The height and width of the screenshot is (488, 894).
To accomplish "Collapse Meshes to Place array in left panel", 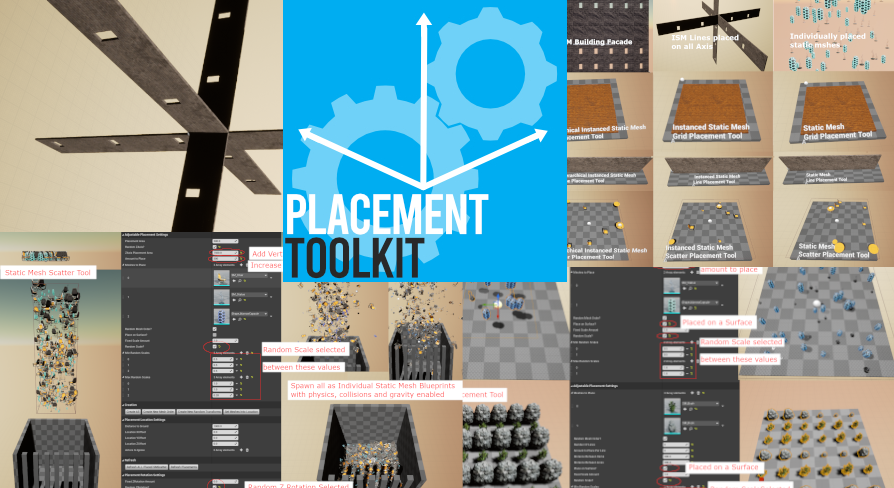I will click(123, 265).
